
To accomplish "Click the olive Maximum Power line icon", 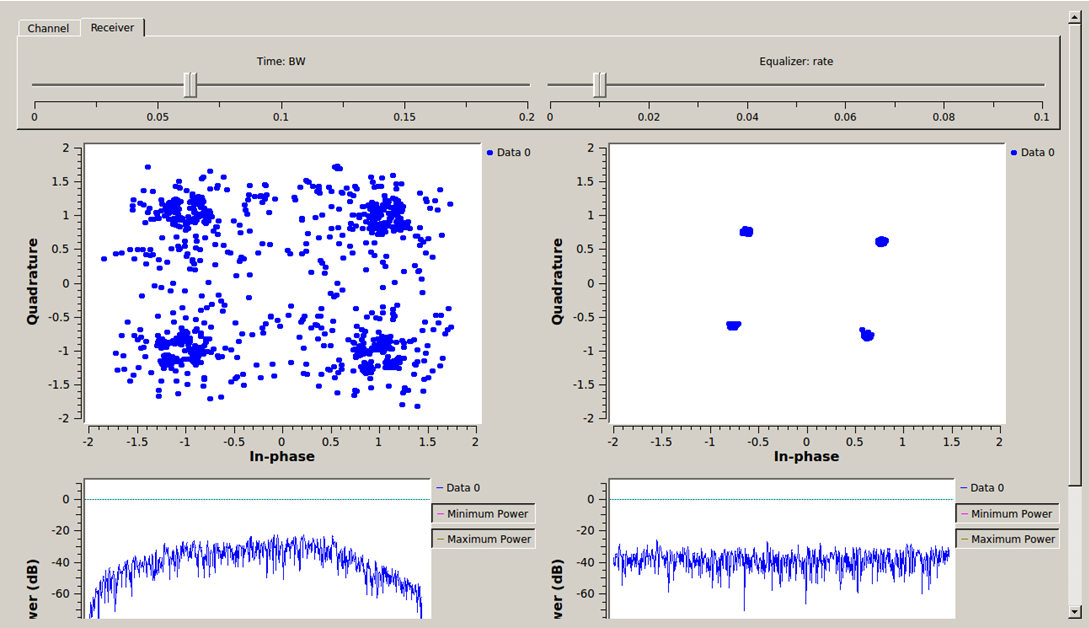I will (x=442, y=538).
